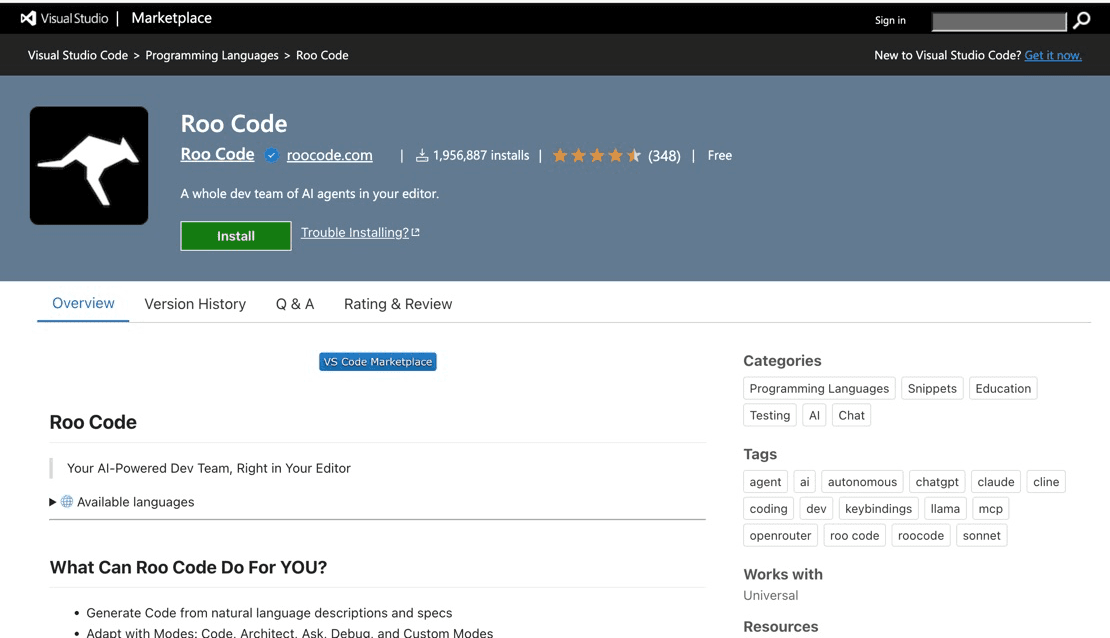Select the Testing category

[769, 415]
